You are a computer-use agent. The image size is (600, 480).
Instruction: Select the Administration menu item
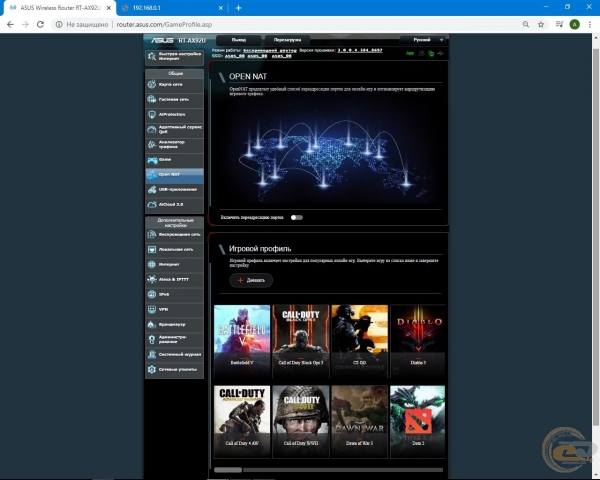[x=174, y=340]
